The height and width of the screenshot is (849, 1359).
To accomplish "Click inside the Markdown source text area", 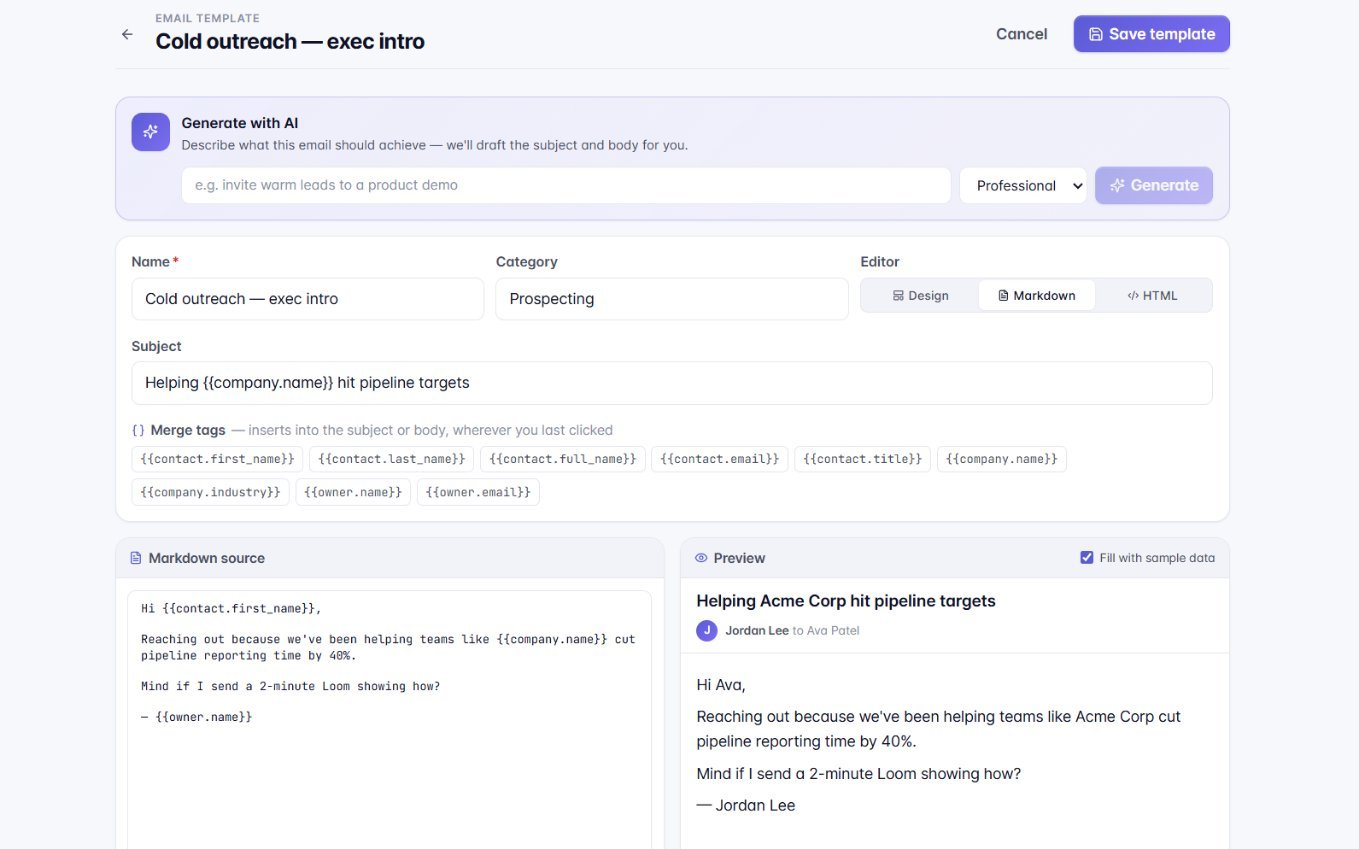I will pos(390,720).
